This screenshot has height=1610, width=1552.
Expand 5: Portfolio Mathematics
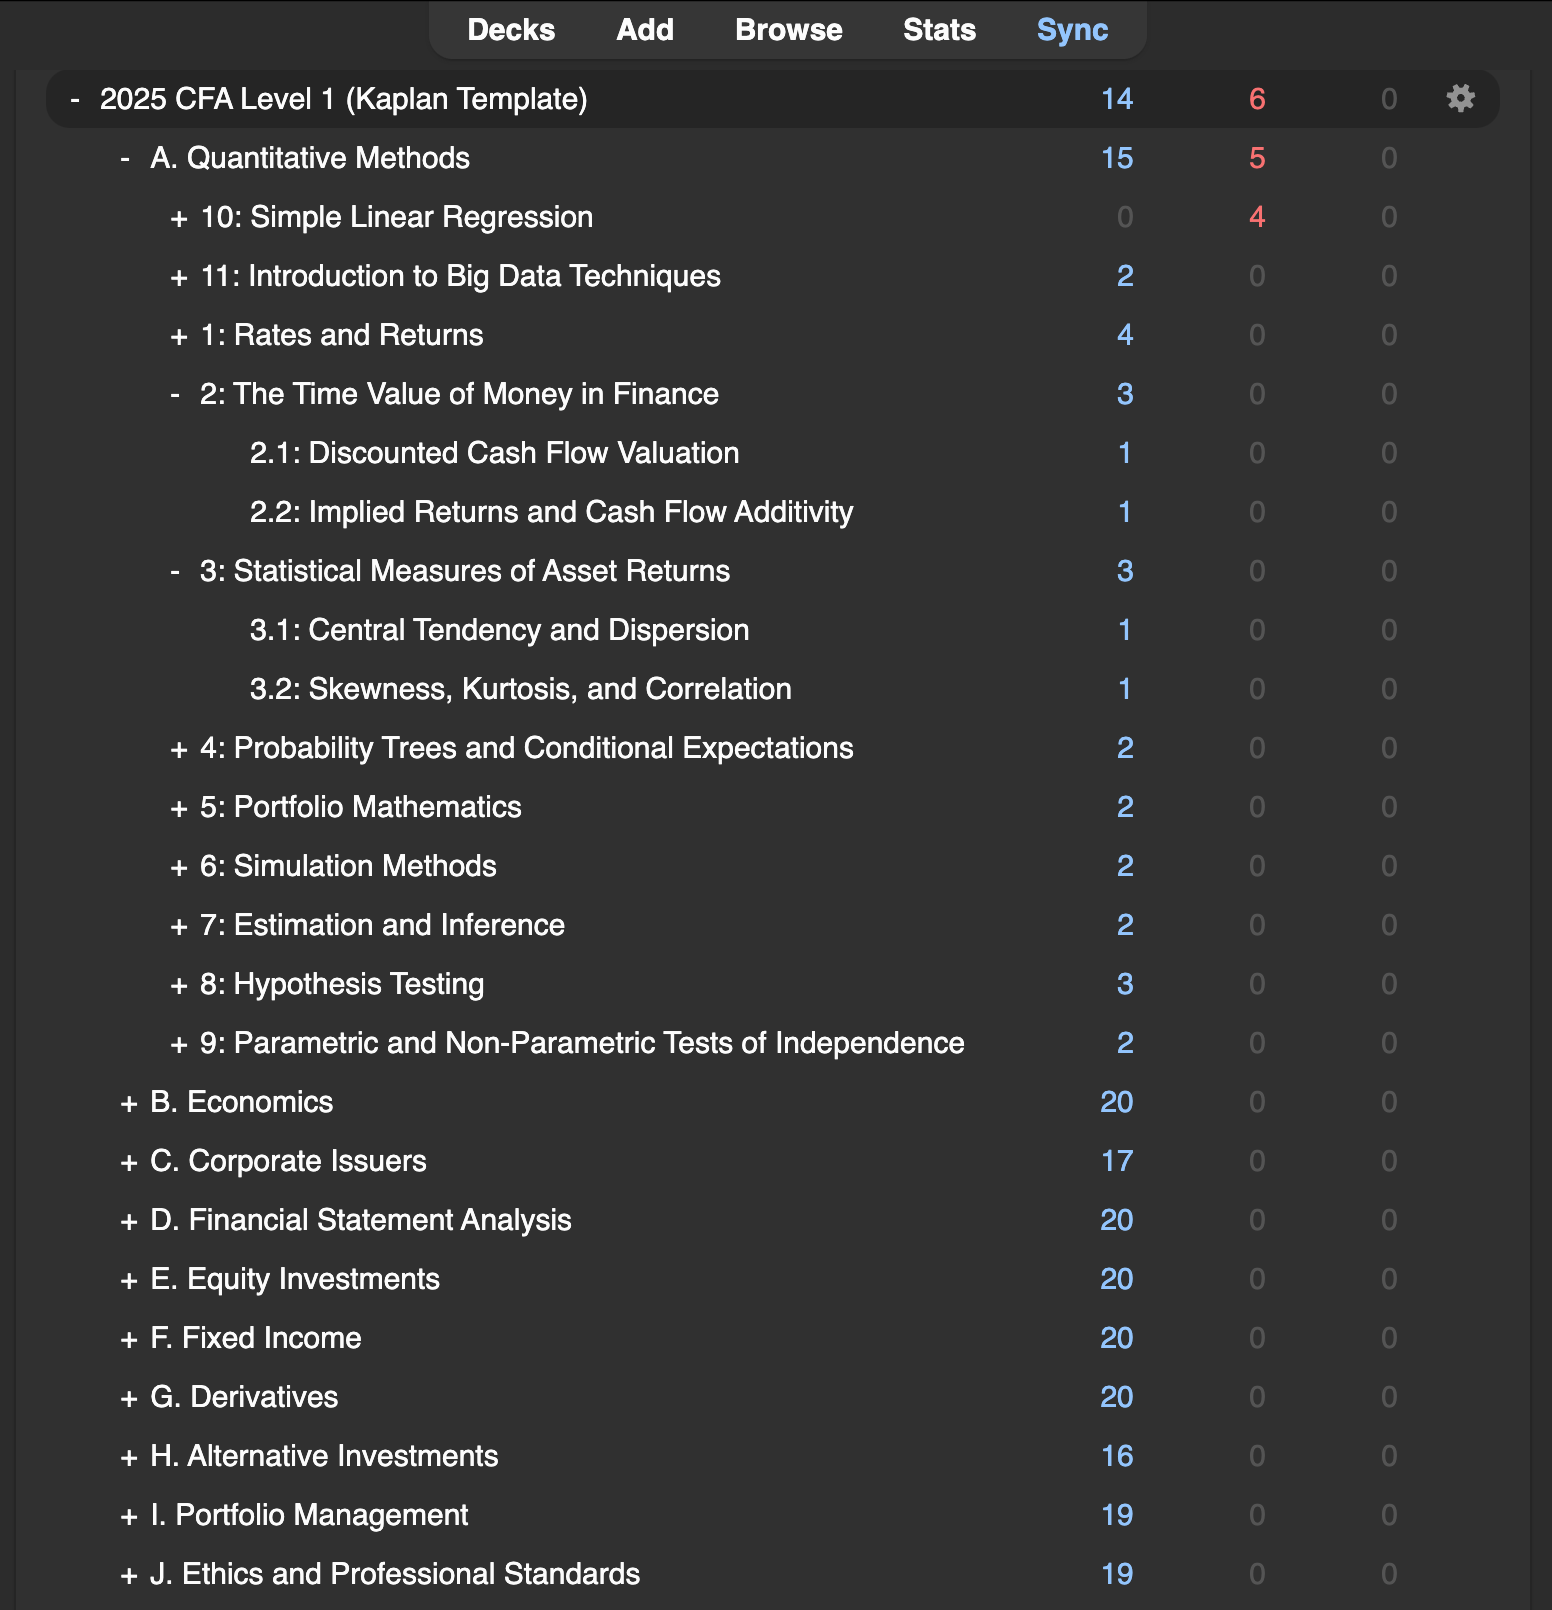[179, 808]
